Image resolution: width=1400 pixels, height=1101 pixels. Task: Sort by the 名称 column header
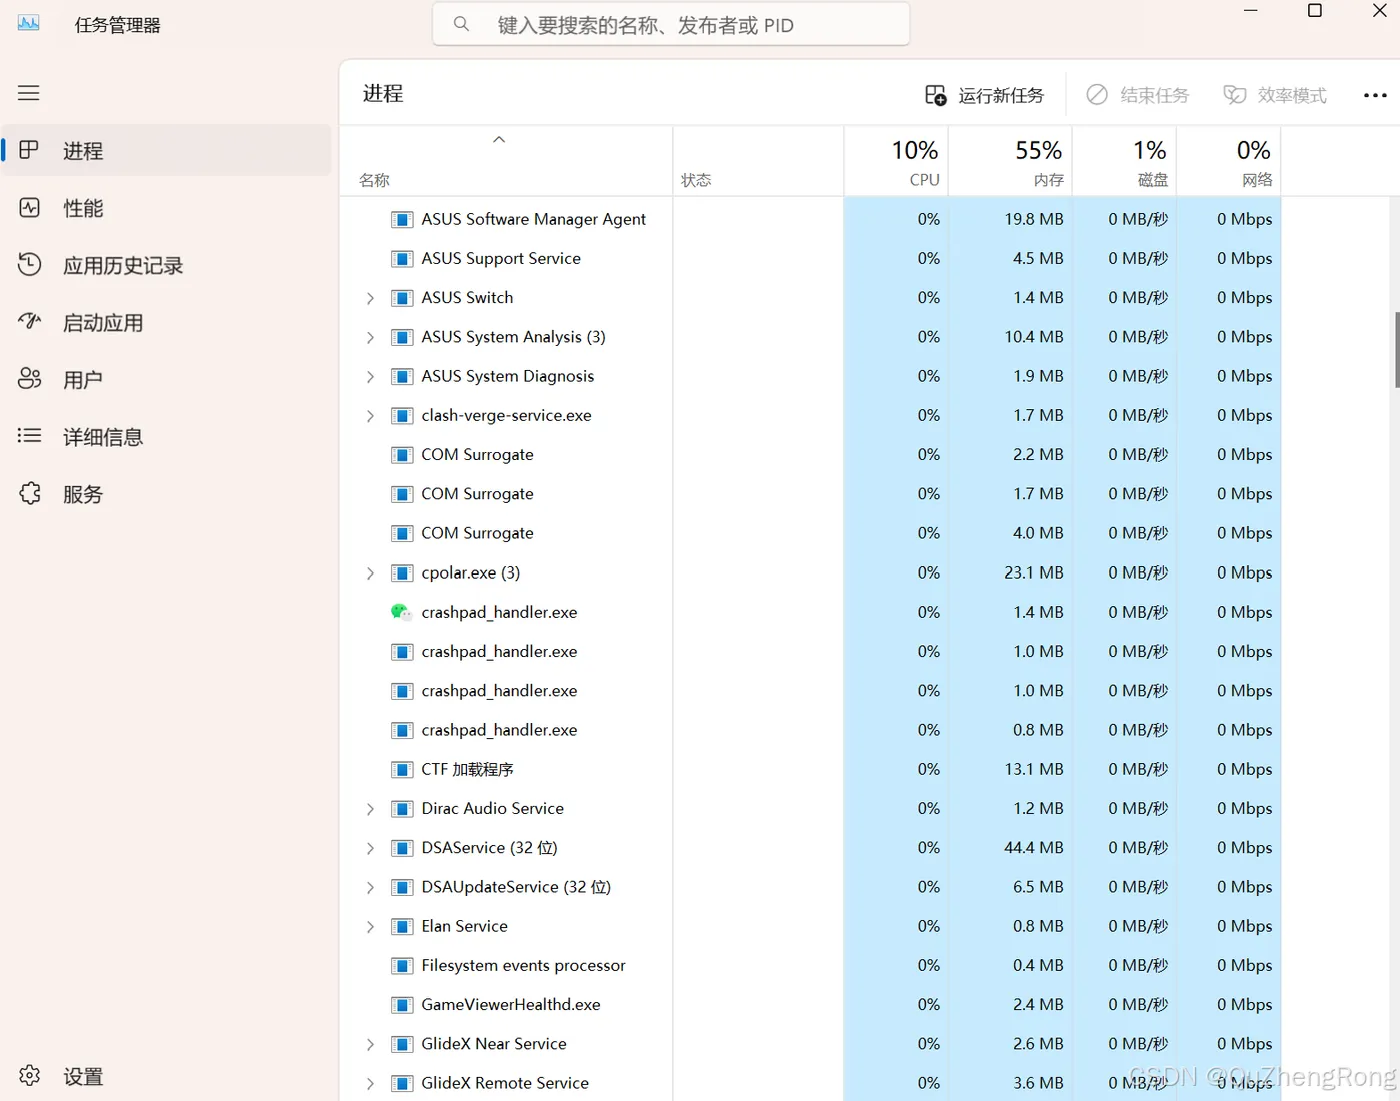pos(506,161)
